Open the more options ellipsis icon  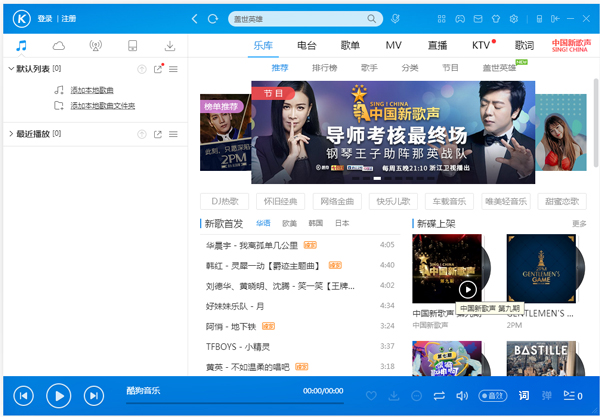[416, 396]
